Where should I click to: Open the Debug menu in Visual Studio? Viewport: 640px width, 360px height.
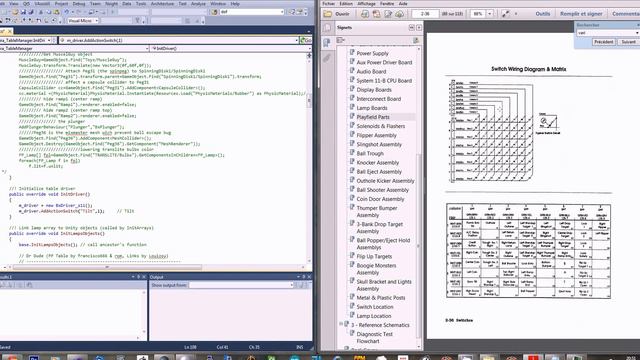(79, 4)
